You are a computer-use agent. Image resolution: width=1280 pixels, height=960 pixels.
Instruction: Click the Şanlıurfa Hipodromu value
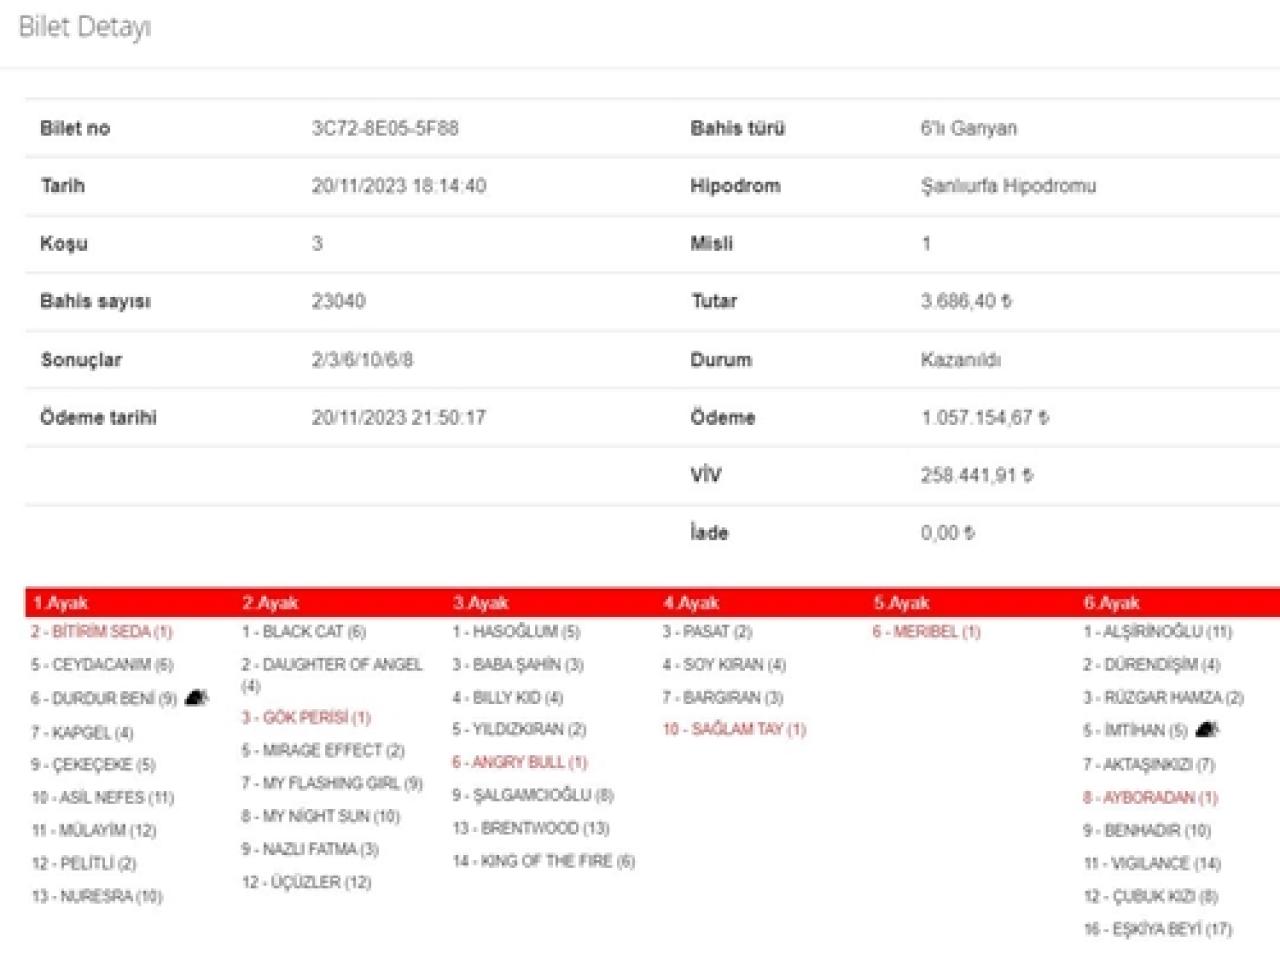(1008, 186)
